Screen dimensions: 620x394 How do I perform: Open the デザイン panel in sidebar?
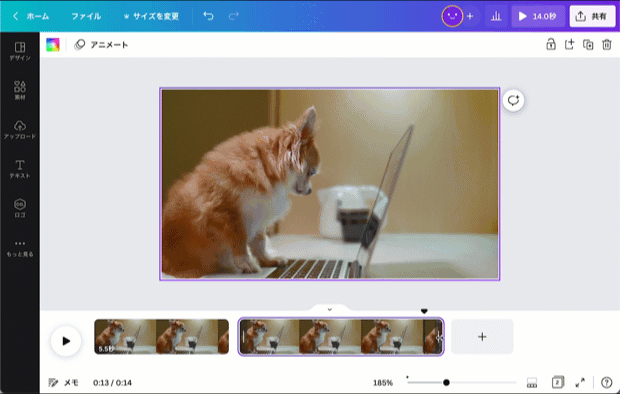20,51
